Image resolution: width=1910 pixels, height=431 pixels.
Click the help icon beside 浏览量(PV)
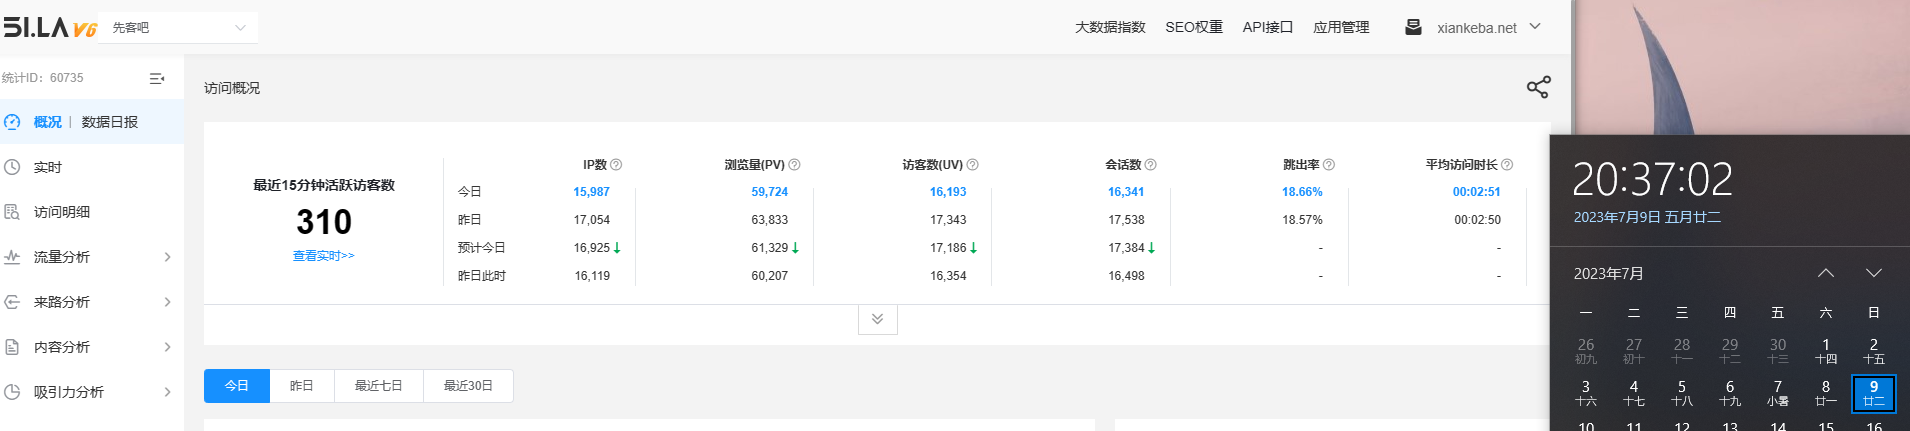(x=794, y=165)
